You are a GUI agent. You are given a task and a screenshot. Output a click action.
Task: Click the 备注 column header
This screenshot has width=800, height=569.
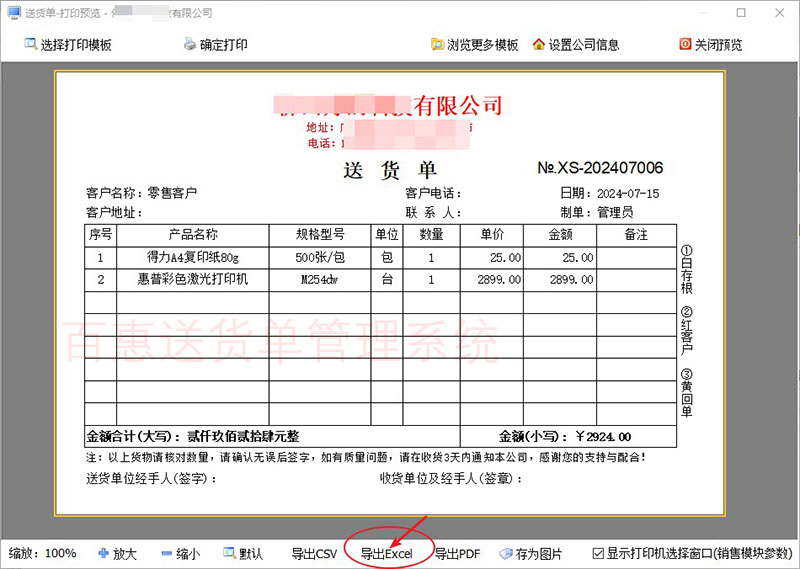[636, 235]
